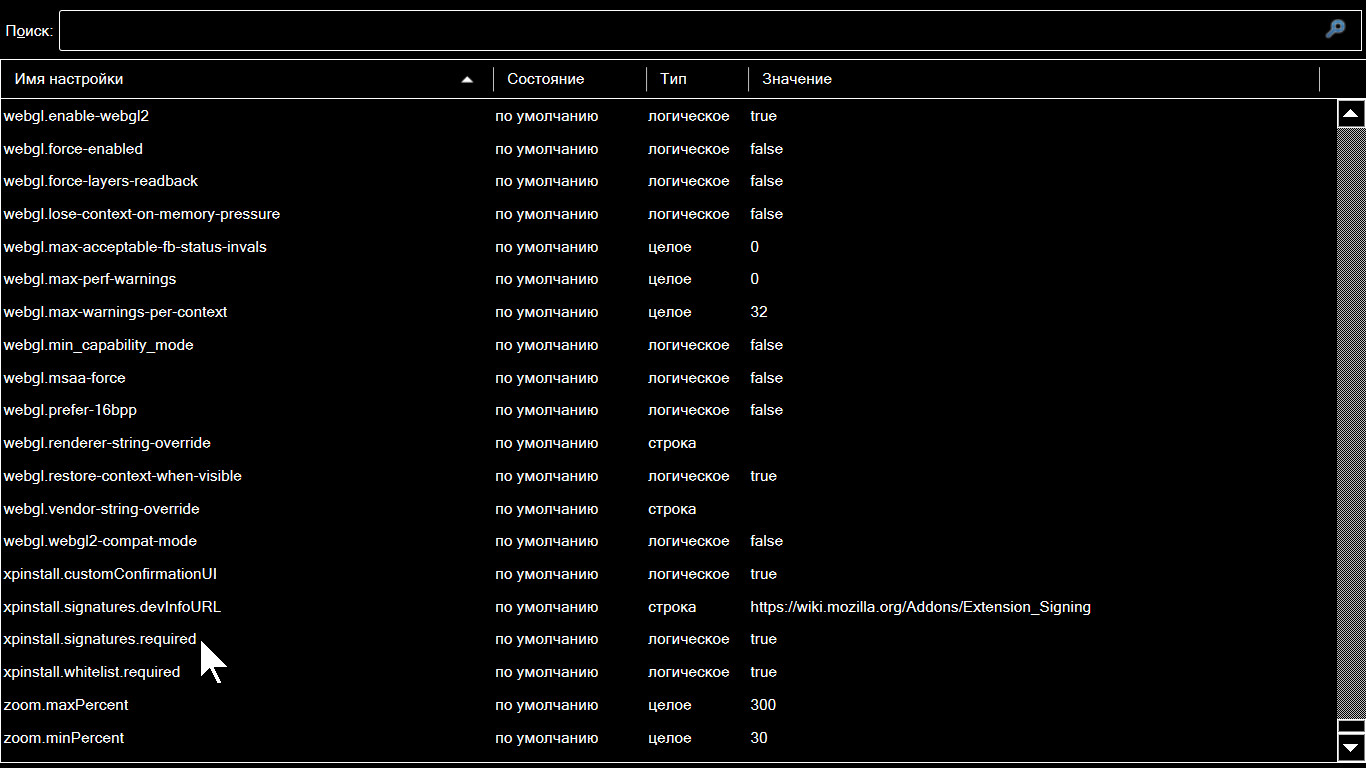Sort by Значение column header
1366x768 pixels.
1034,79
